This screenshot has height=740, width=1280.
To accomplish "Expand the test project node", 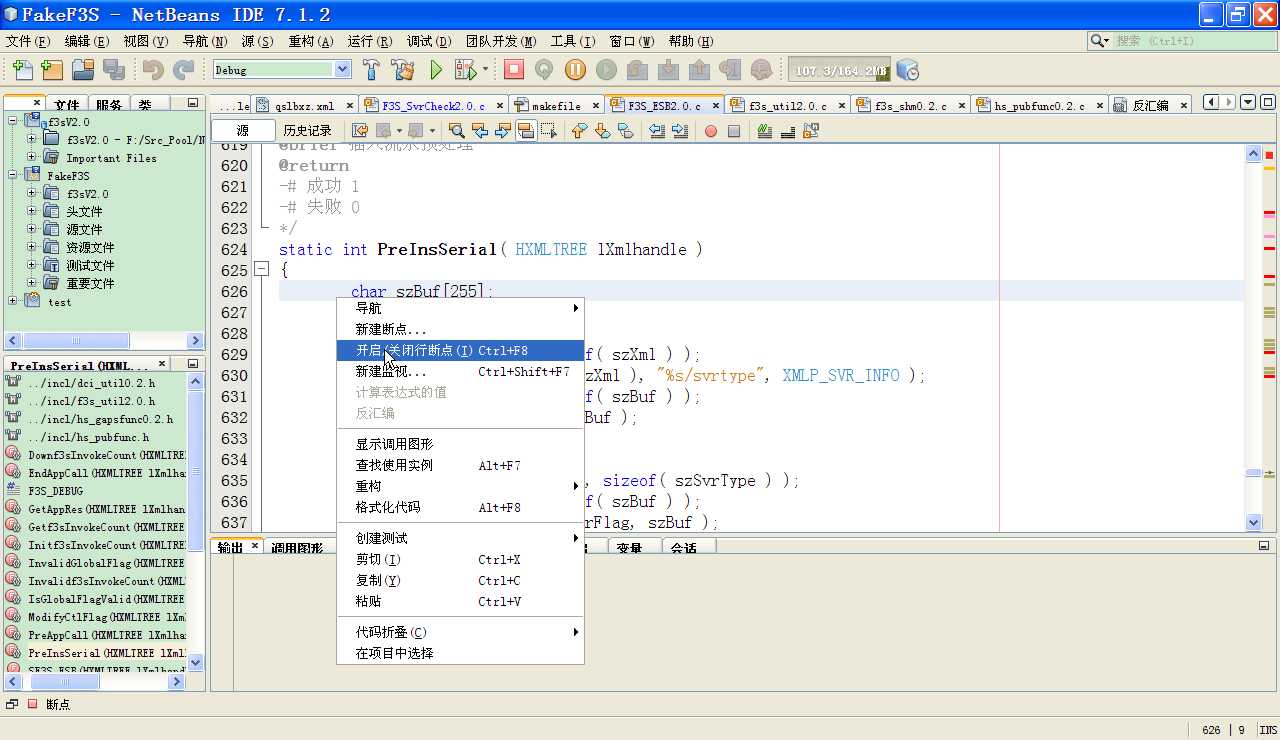I will tap(13, 301).
